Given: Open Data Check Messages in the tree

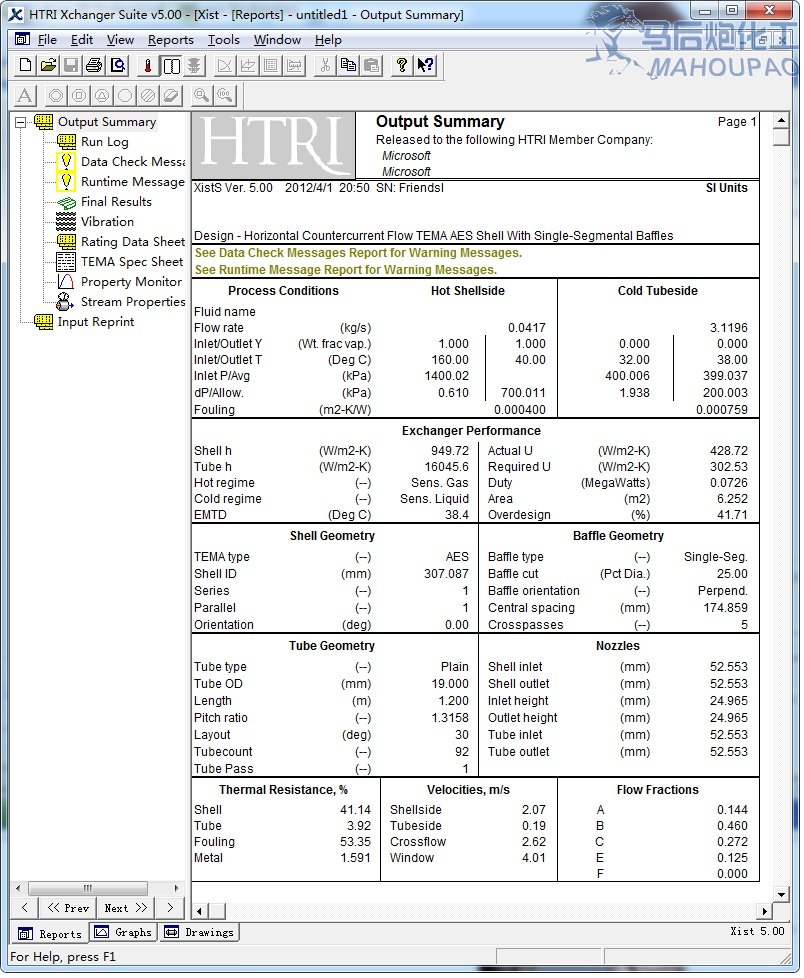Looking at the screenshot, I should (x=133, y=162).
